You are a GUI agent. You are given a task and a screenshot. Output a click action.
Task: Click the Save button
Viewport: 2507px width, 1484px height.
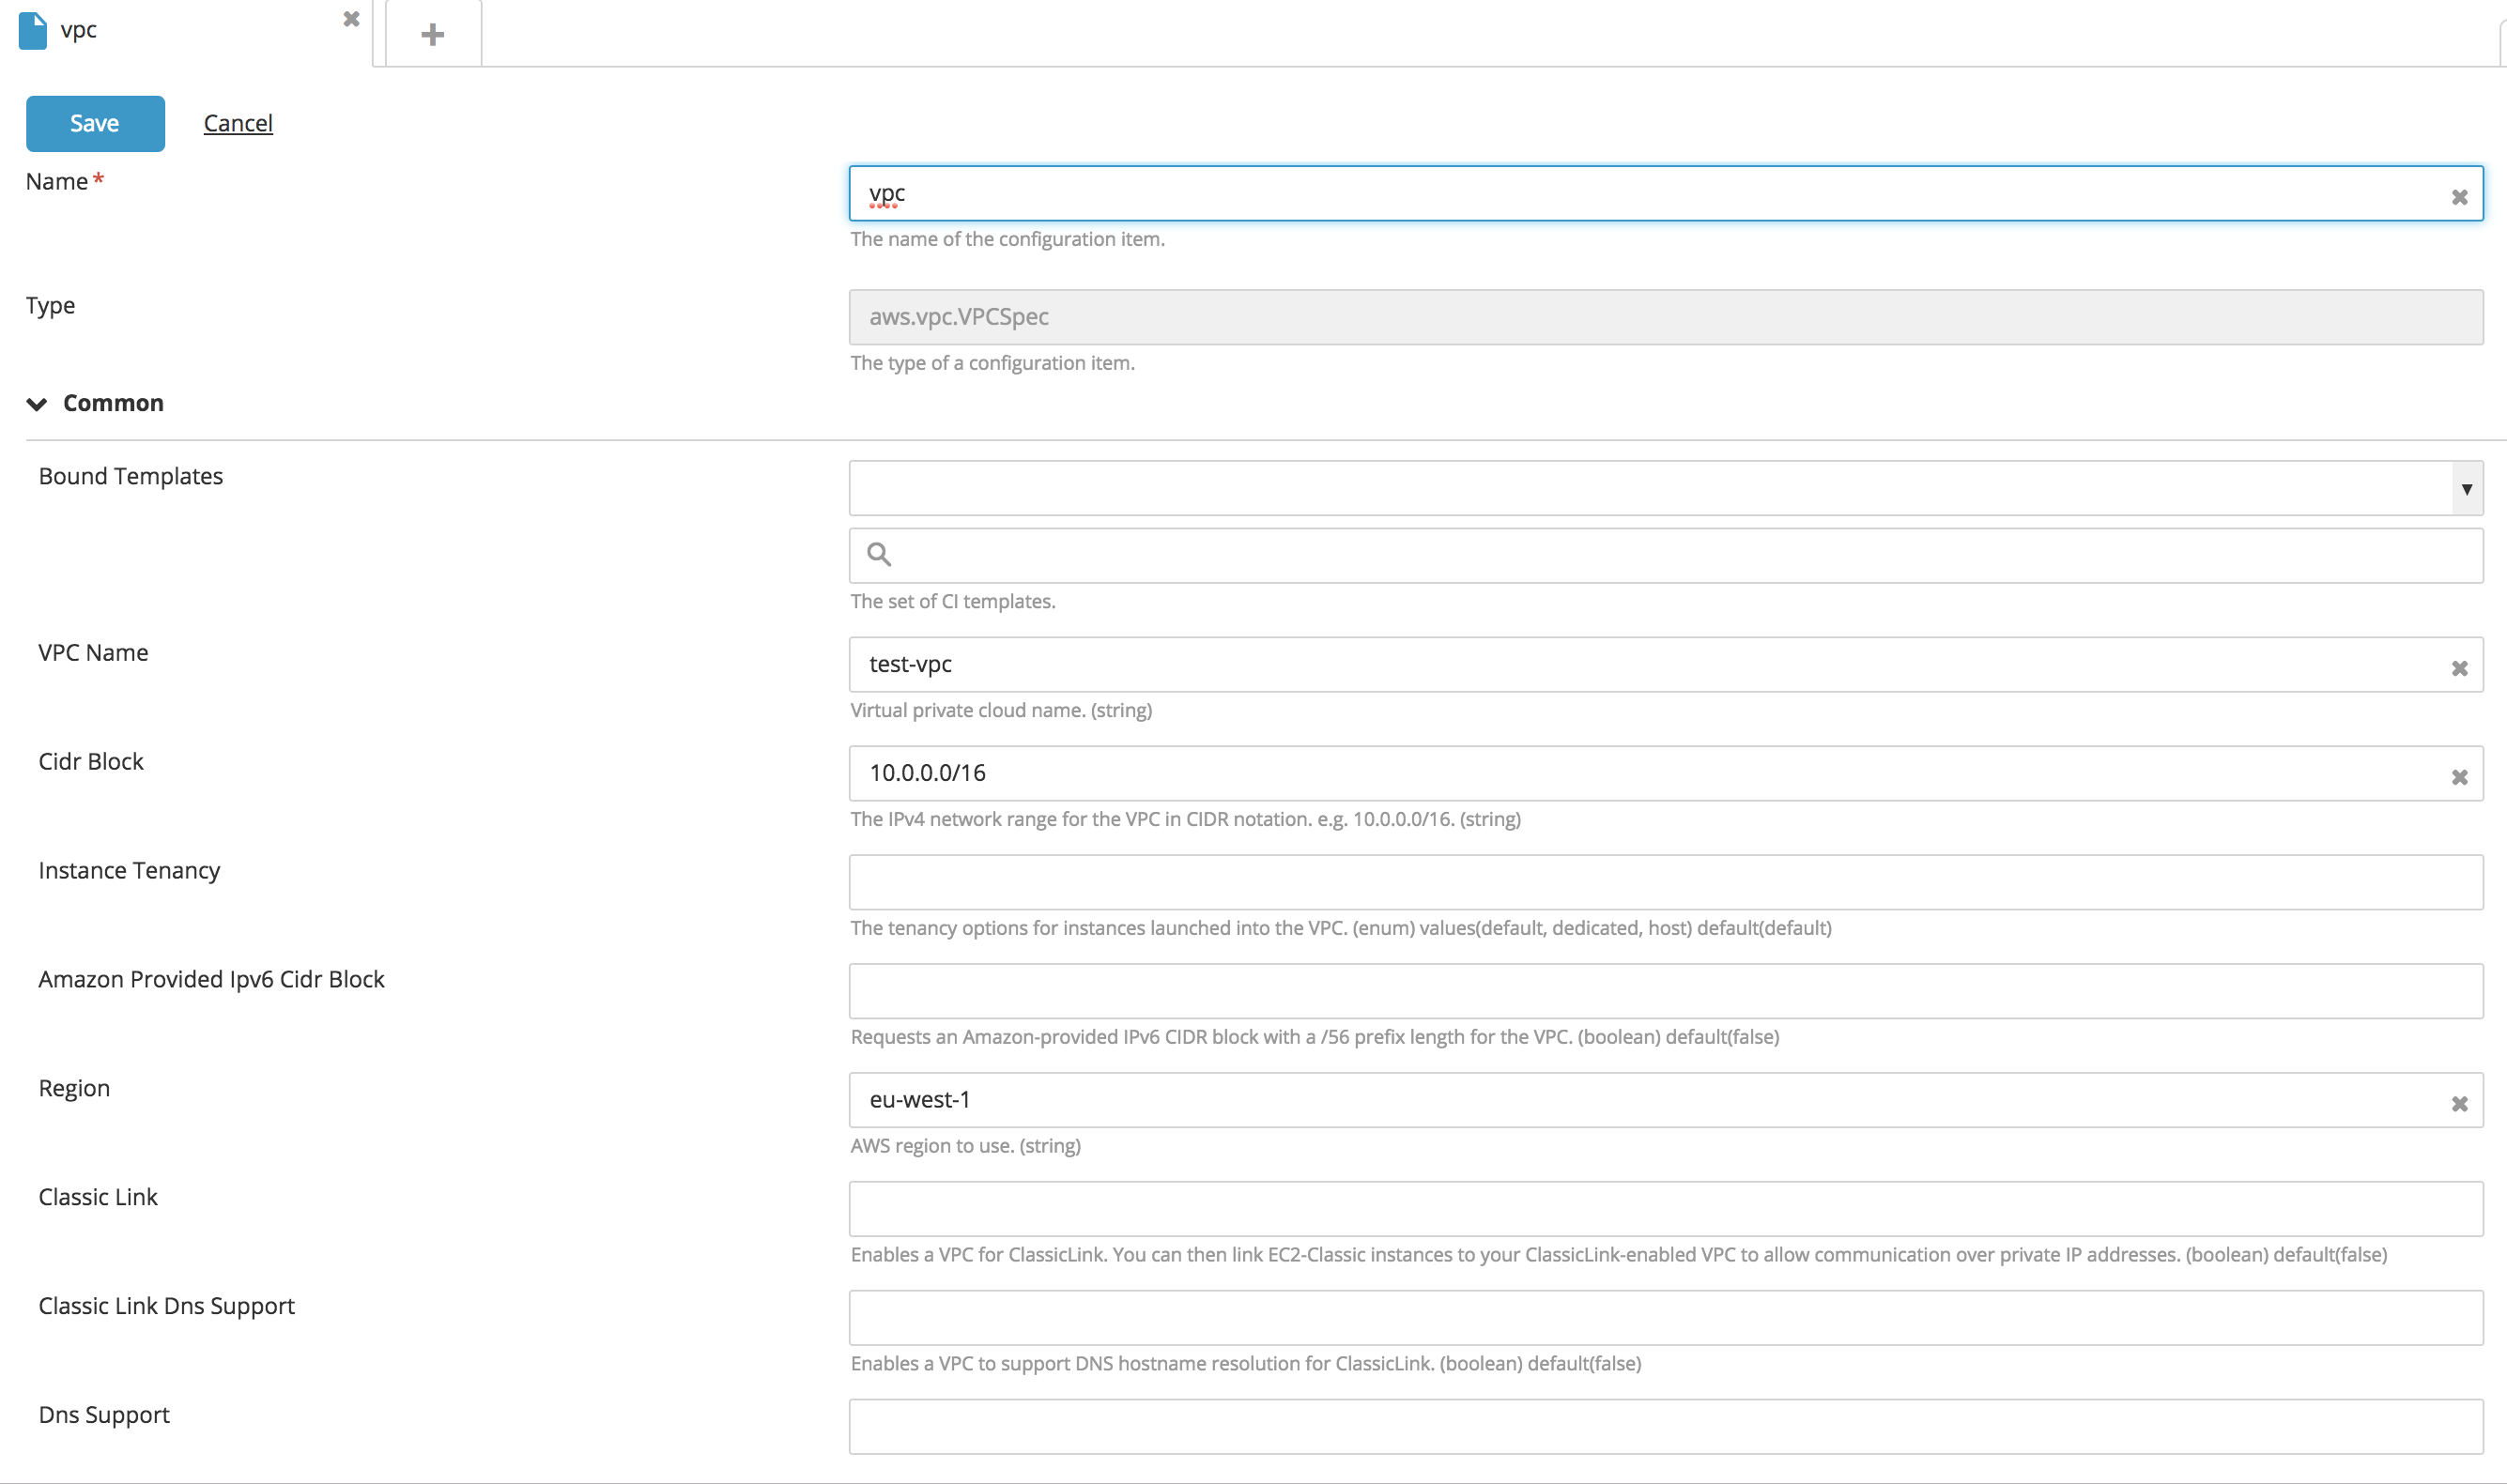95,124
